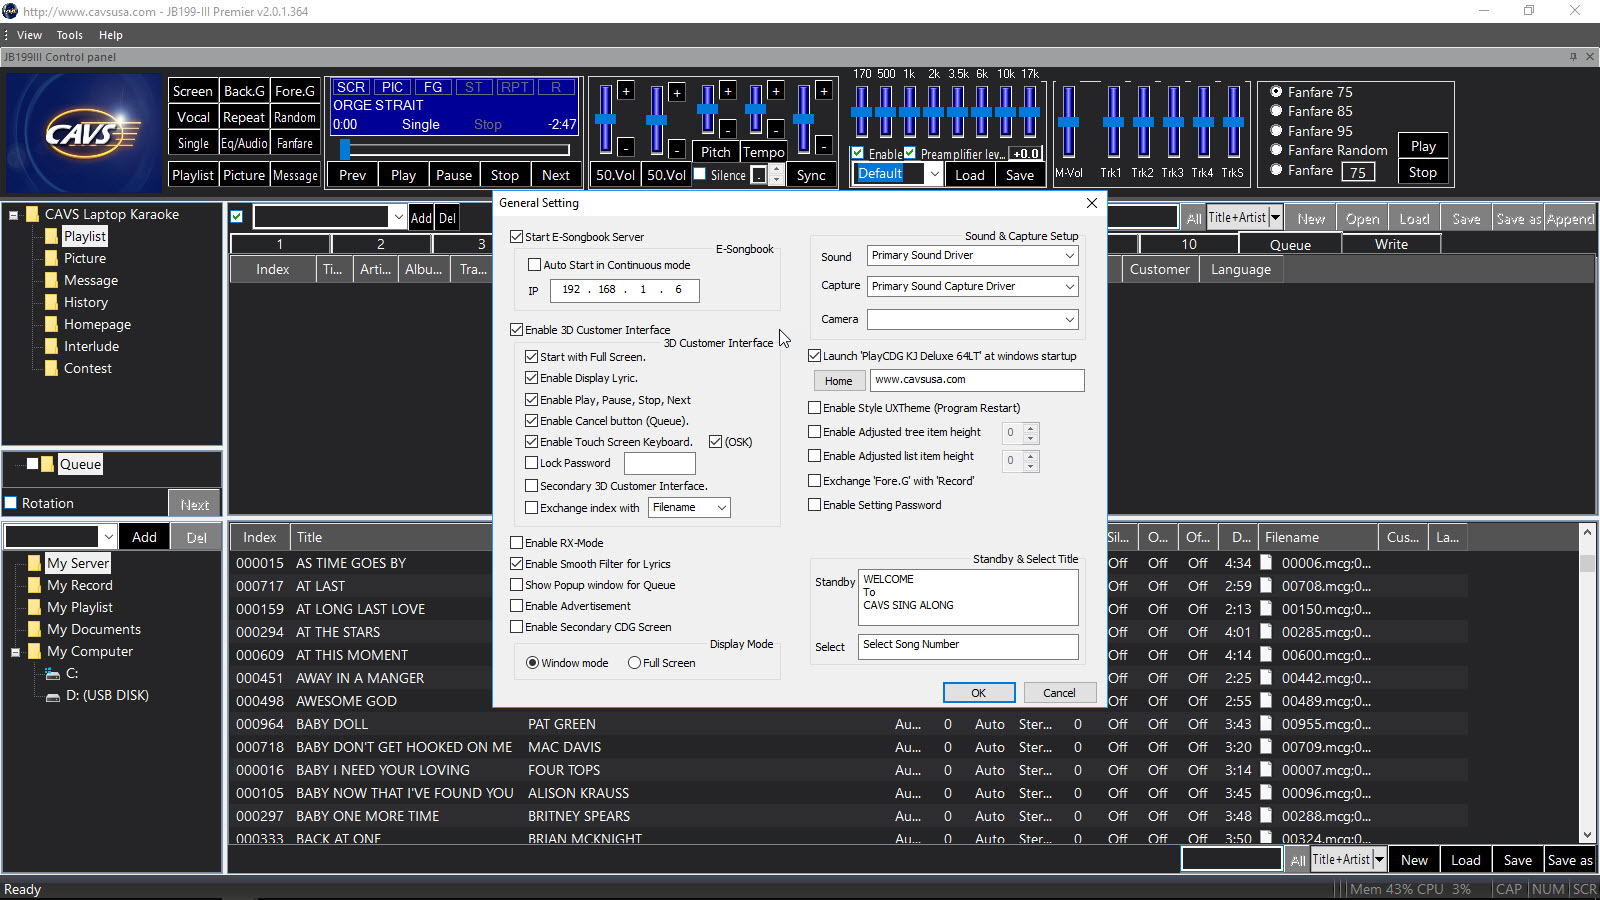Click the Fanfare Play button
The height and width of the screenshot is (900, 1600).
(x=1423, y=146)
